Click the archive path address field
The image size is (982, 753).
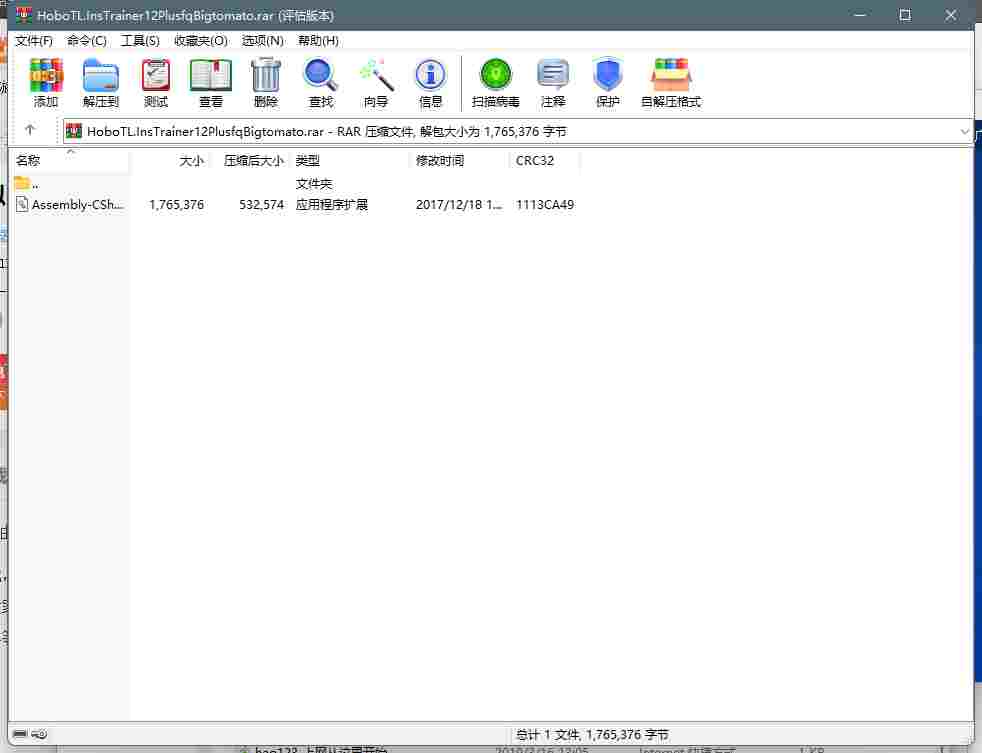(x=517, y=132)
